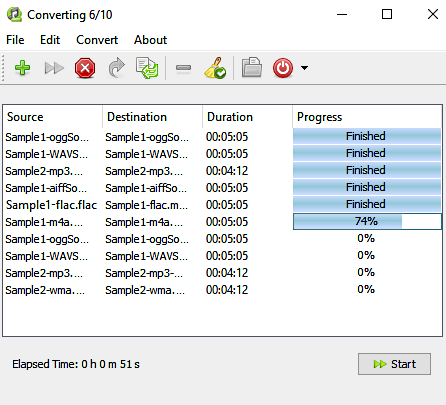Click the documents with green arrow icon

147,68
